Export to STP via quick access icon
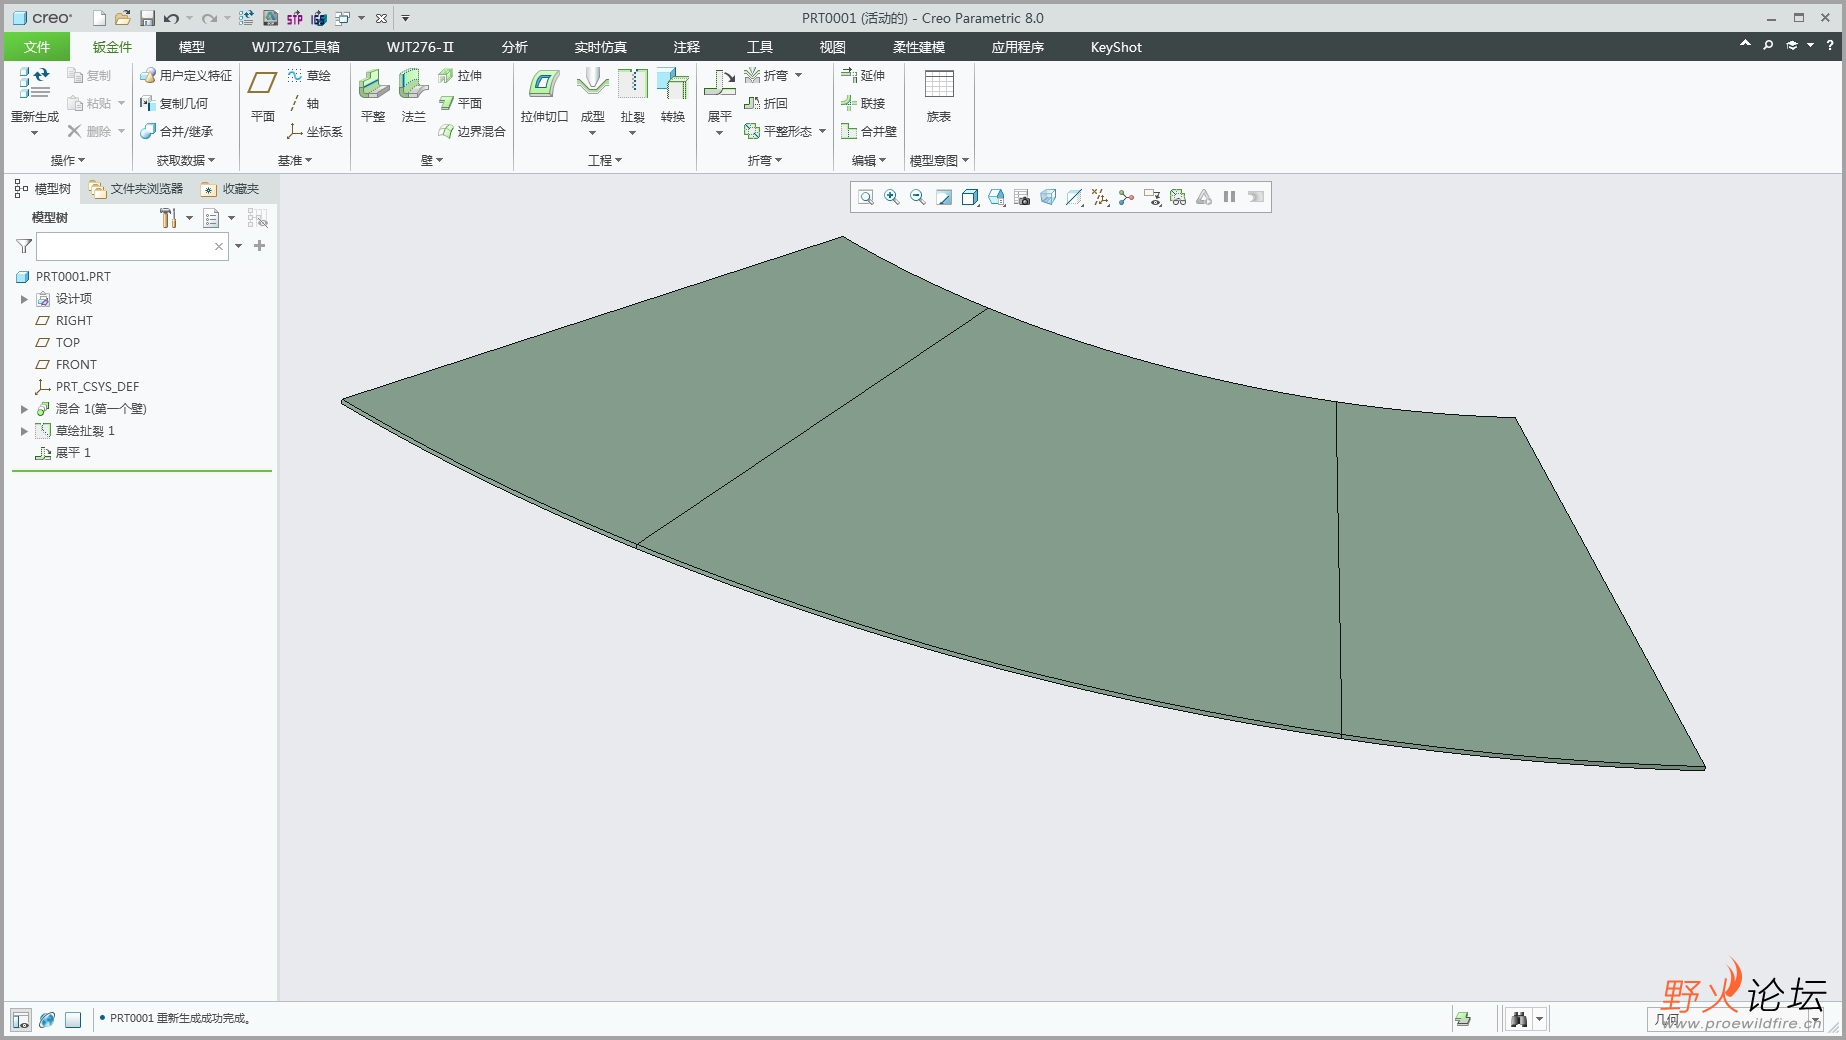1846x1040 pixels. click(294, 18)
